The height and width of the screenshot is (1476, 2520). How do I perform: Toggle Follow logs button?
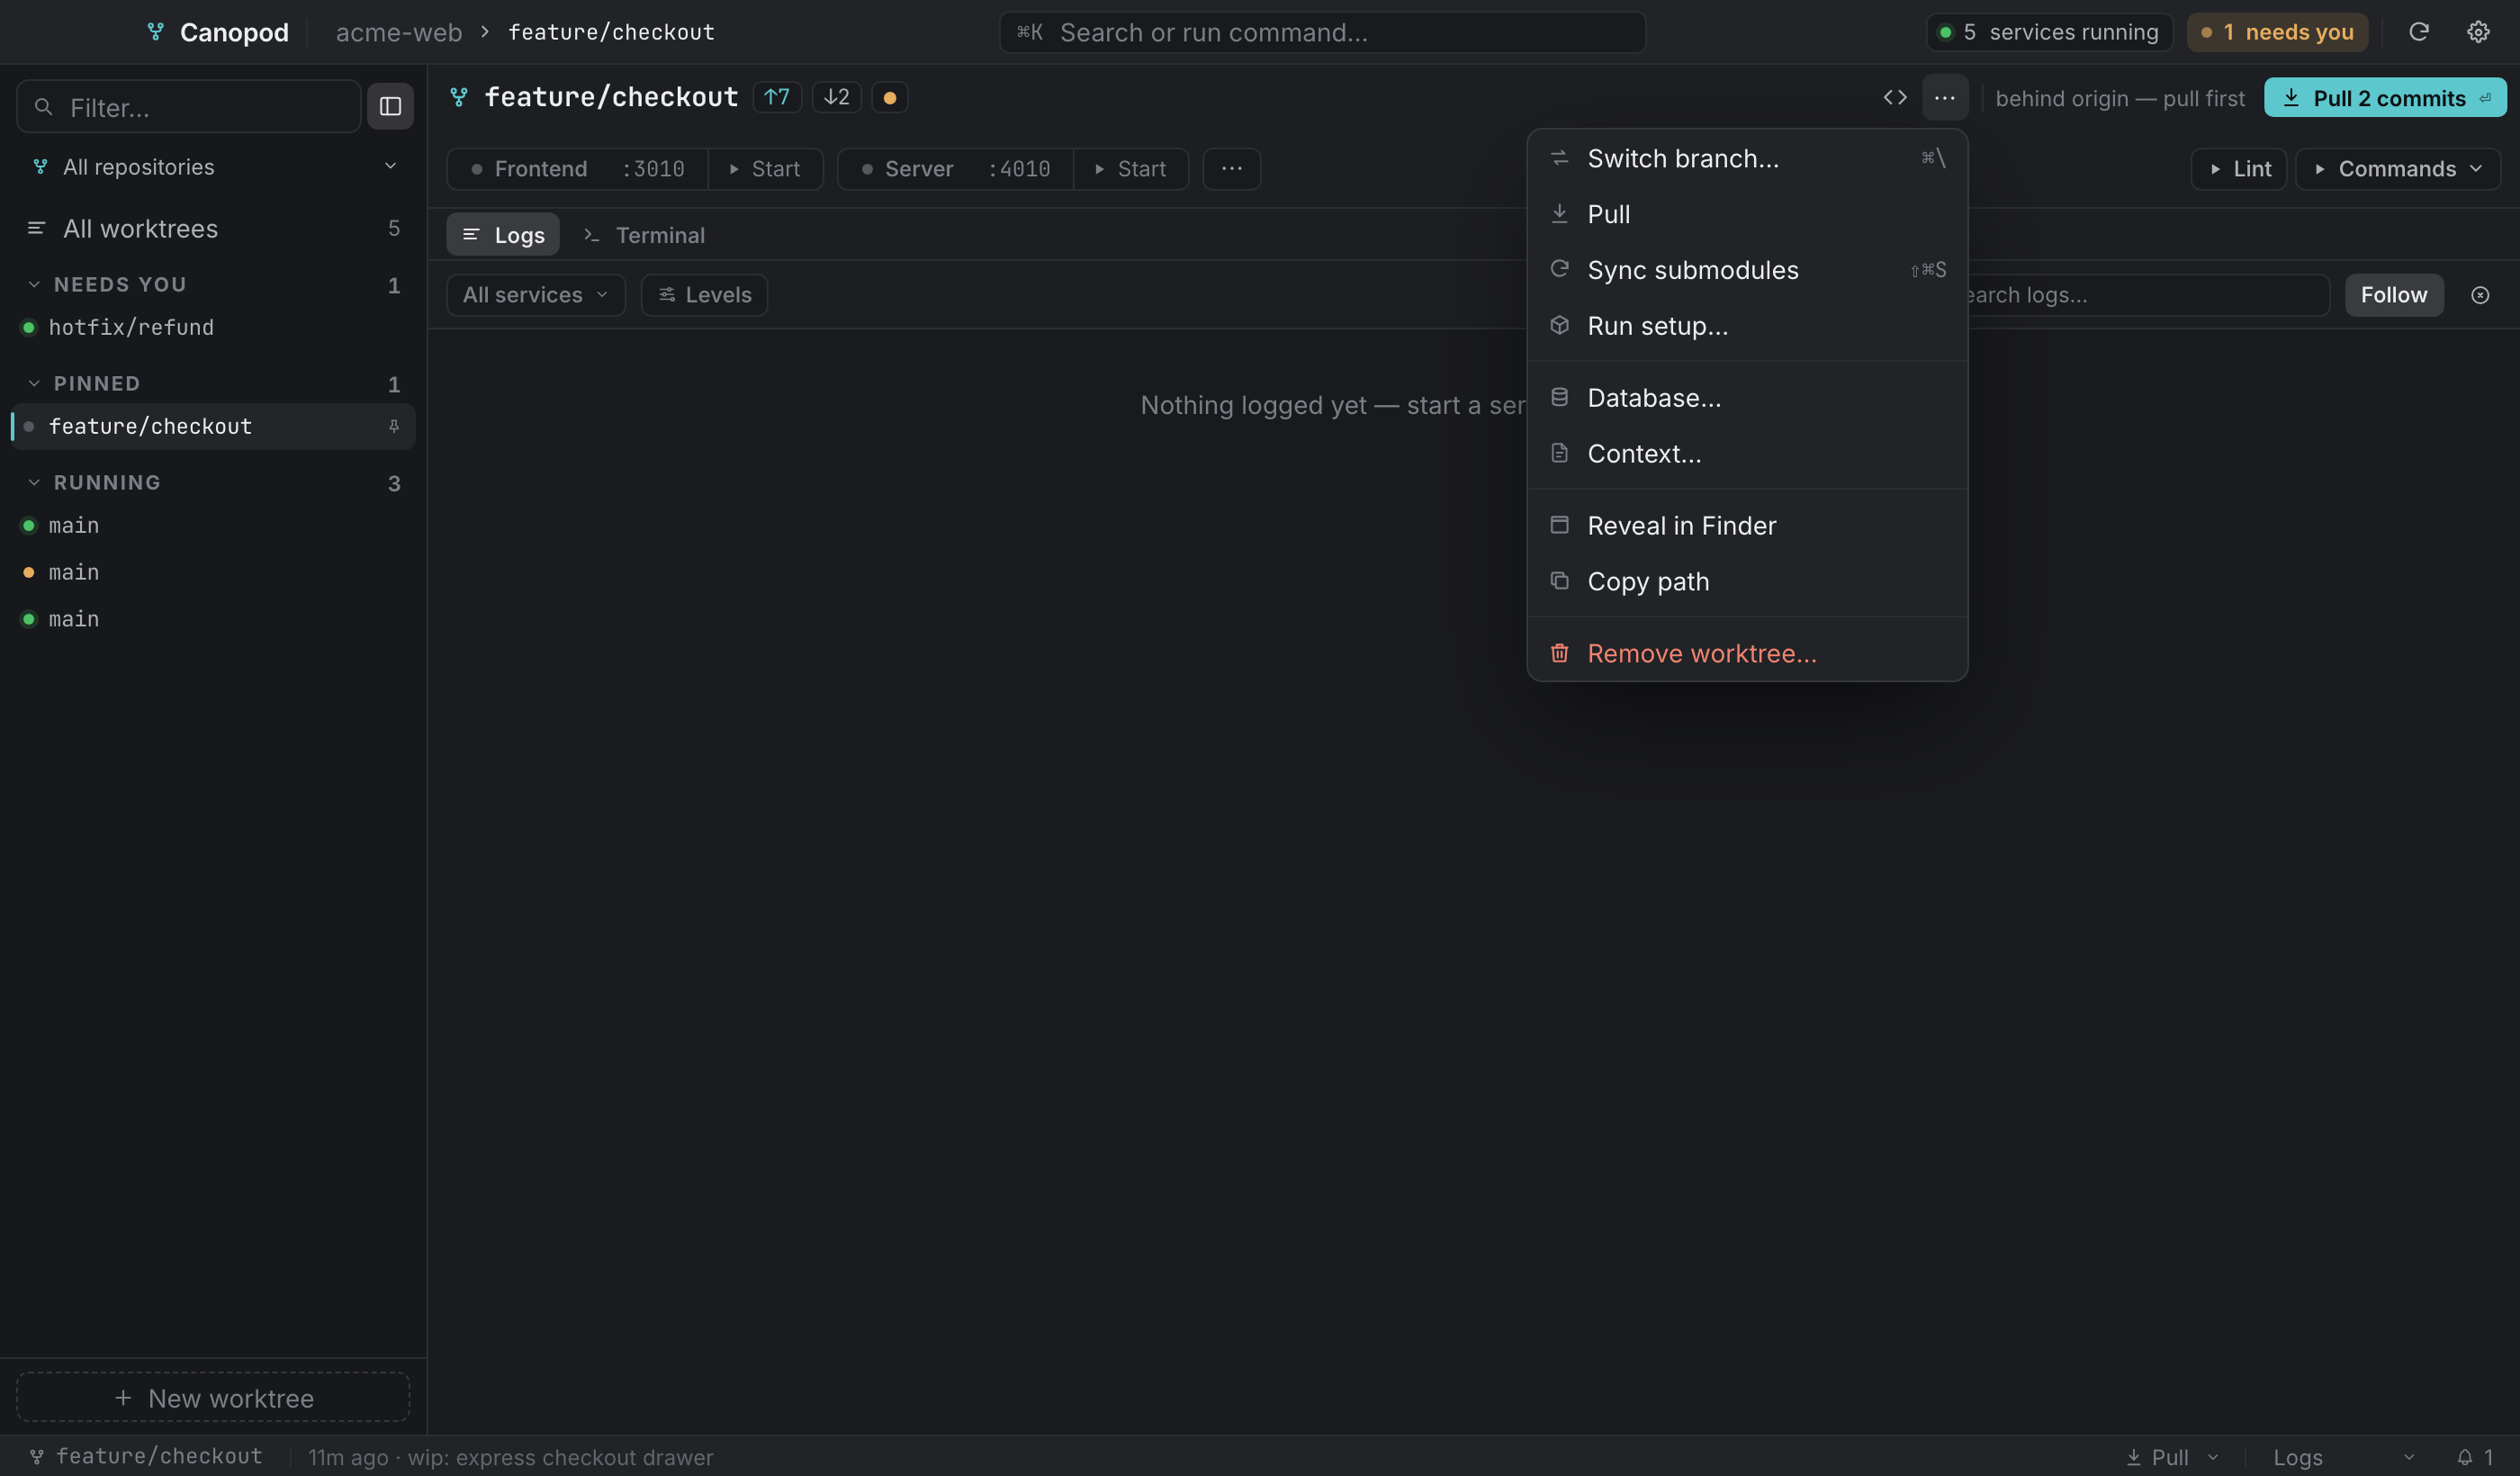(x=2394, y=295)
